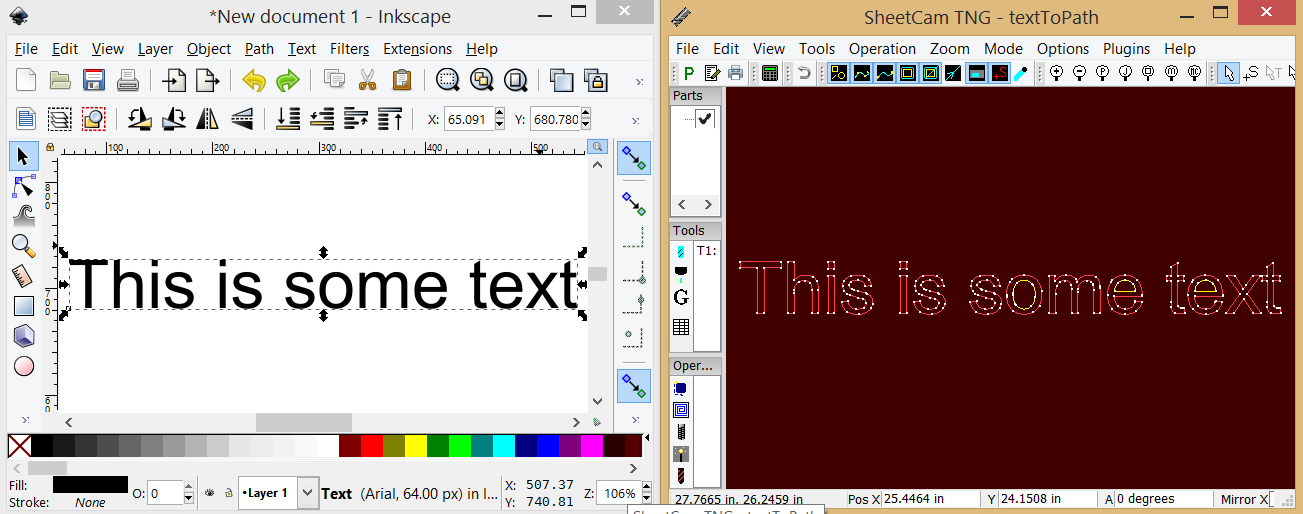1303x514 pixels.
Task: Click the black Fill color indicator
Action: pos(90,485)
